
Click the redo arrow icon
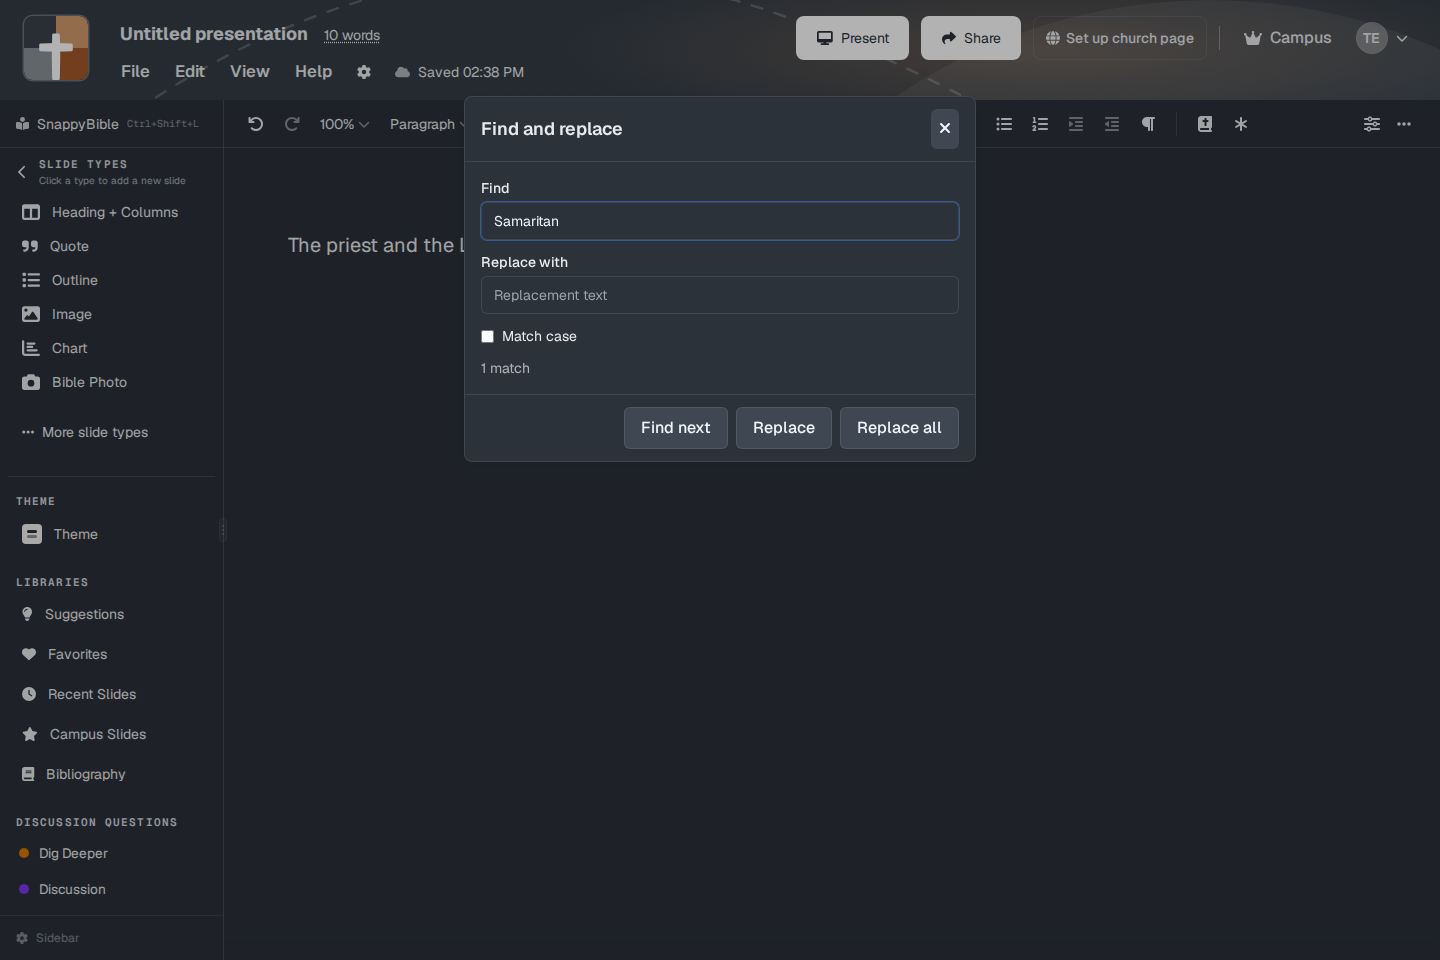coord(292,124)
